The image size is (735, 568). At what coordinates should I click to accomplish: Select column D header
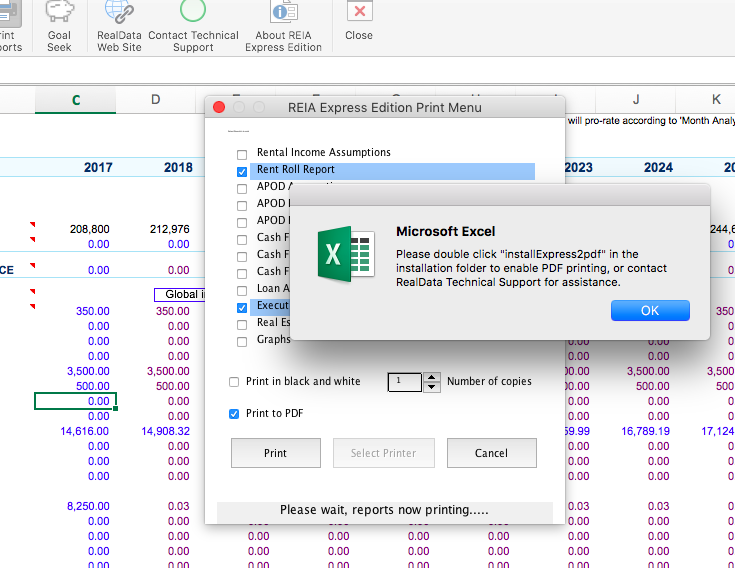[156, 100]
